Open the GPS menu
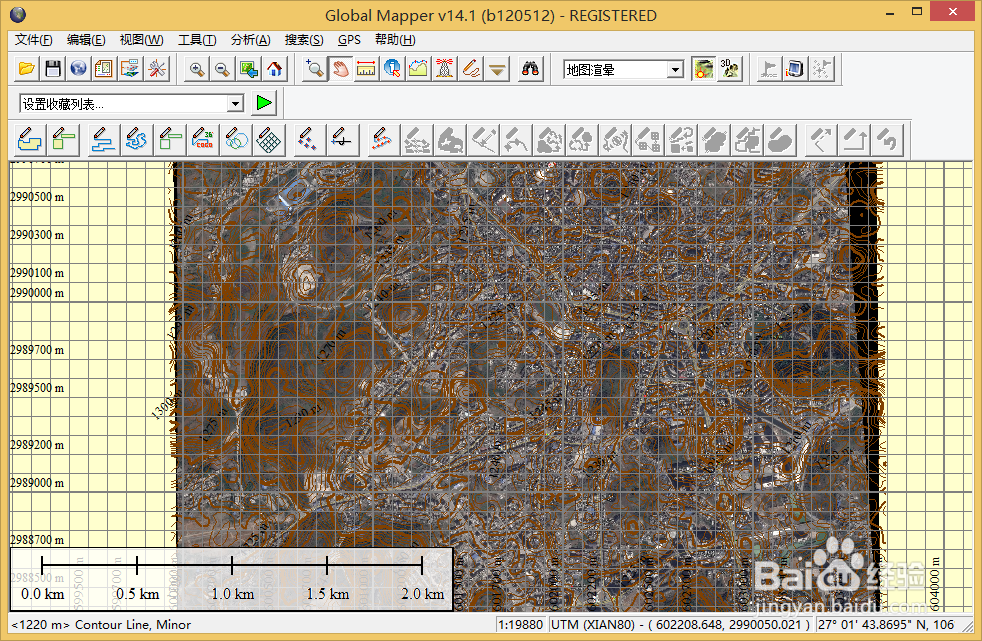This screenshot has width=982, height=641. (x=349, y=40)
